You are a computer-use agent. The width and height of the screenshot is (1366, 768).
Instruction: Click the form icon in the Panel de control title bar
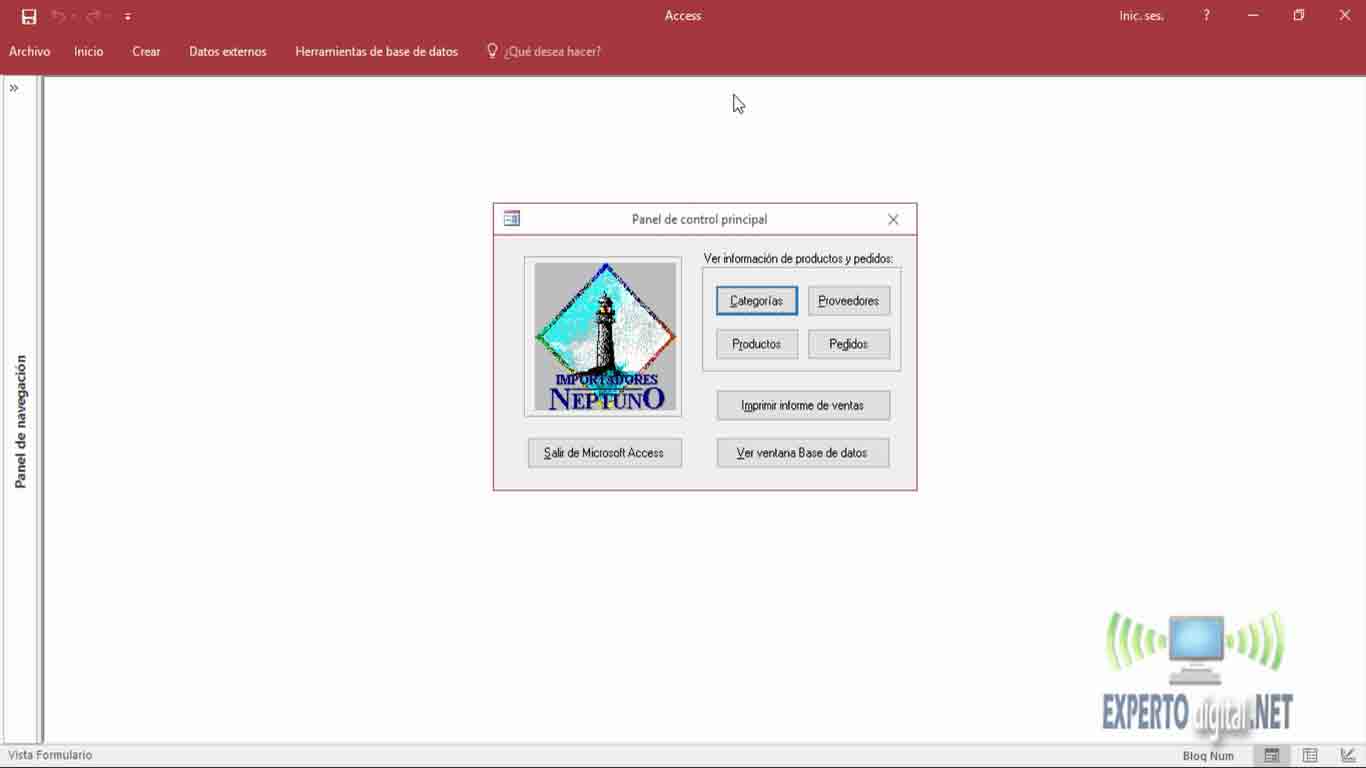coord(512,219)
